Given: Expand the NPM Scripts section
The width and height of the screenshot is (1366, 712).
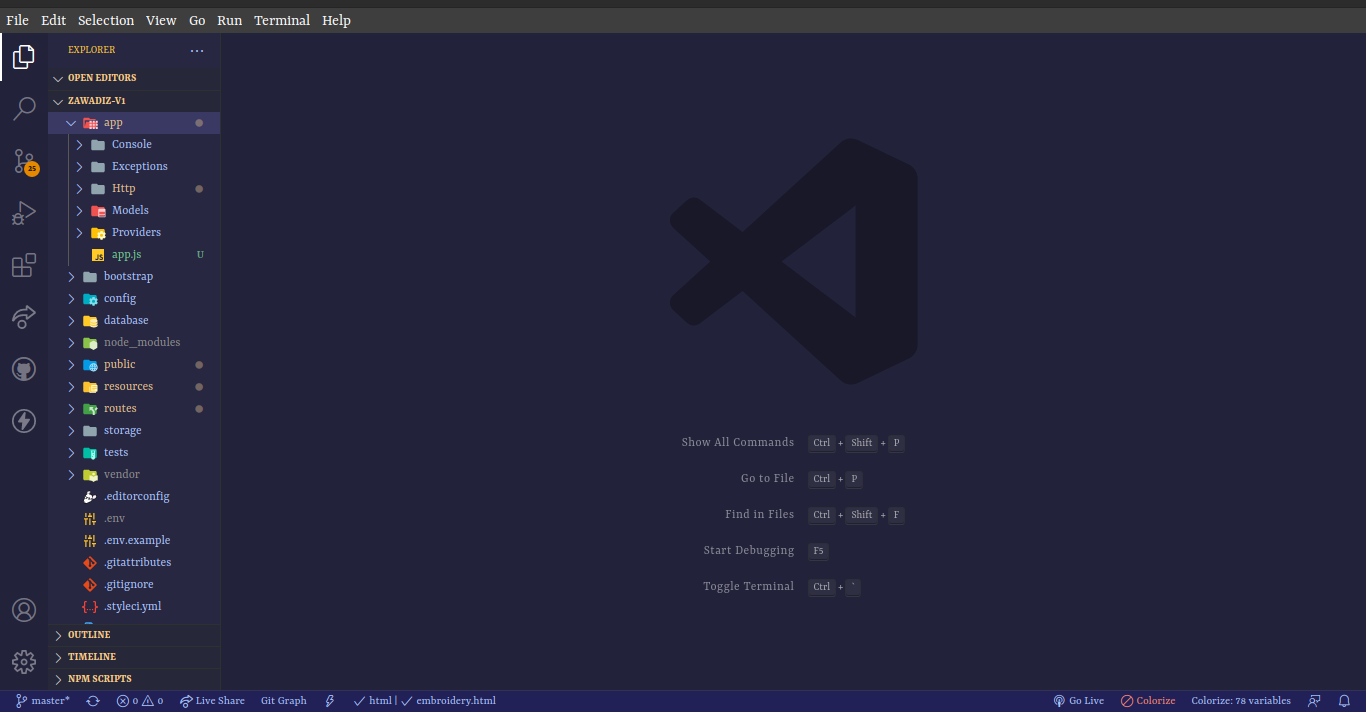Looking at the screenshot, I should tap(134, 679).
